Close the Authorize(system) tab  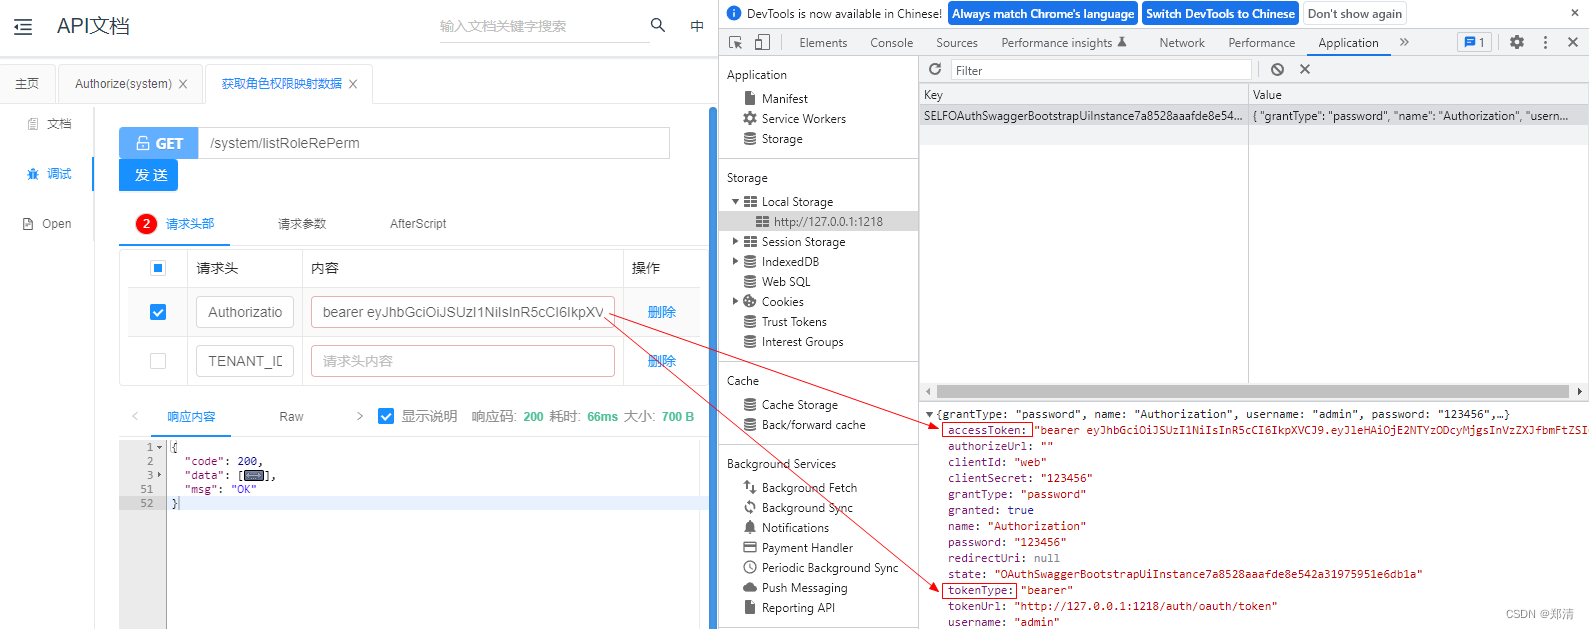pos(183,84)
